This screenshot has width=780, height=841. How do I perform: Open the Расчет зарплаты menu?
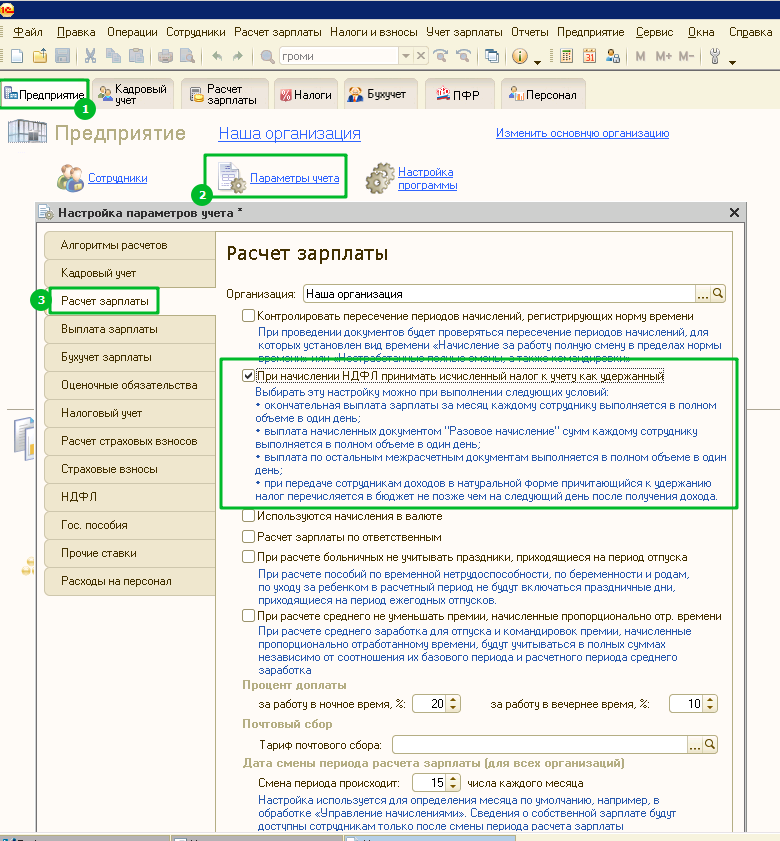click(x=277, y=32)
